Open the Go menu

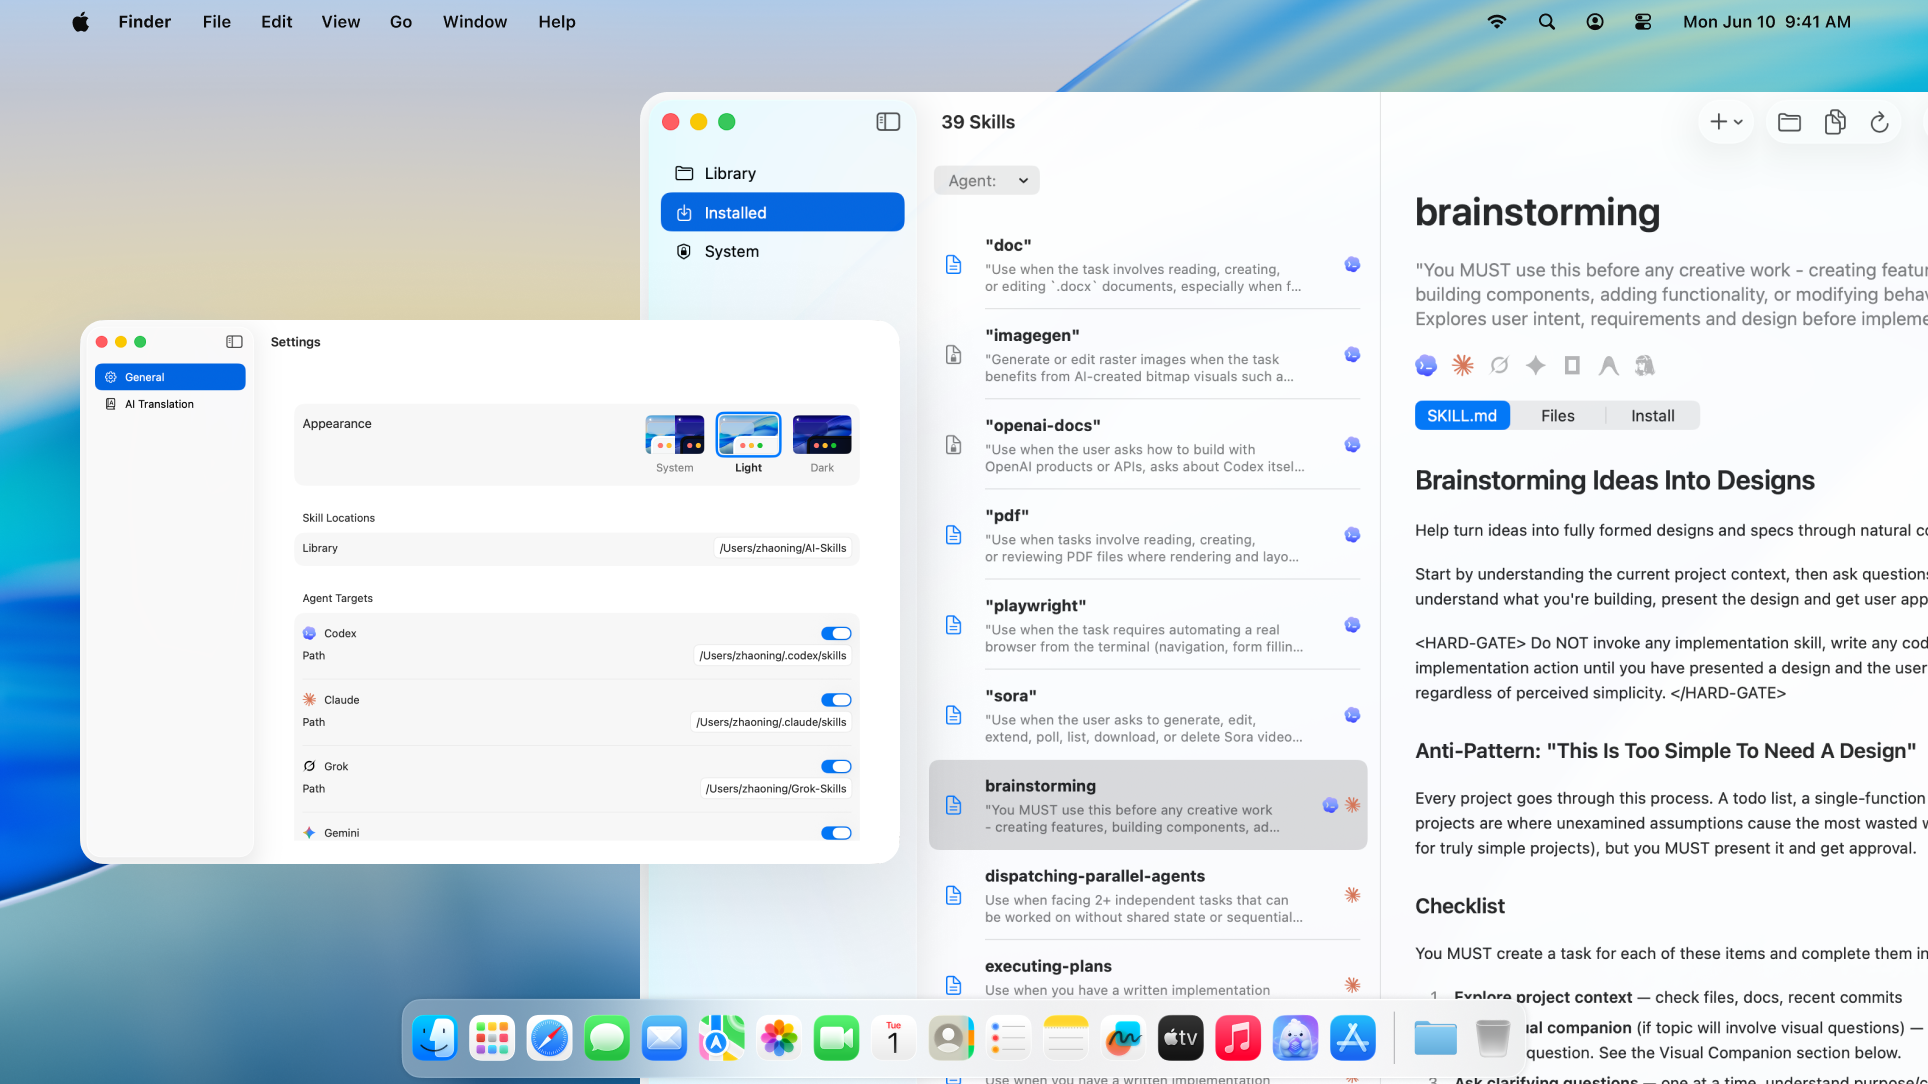(401, 22)
